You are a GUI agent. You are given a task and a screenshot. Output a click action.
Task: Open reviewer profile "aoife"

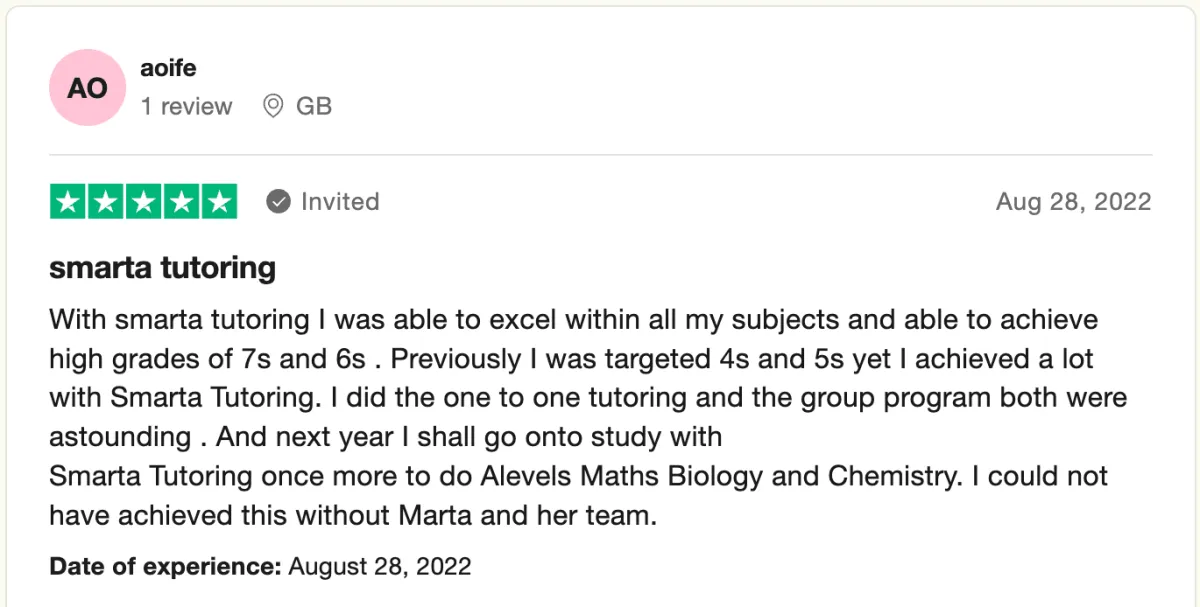pos(168,68)
